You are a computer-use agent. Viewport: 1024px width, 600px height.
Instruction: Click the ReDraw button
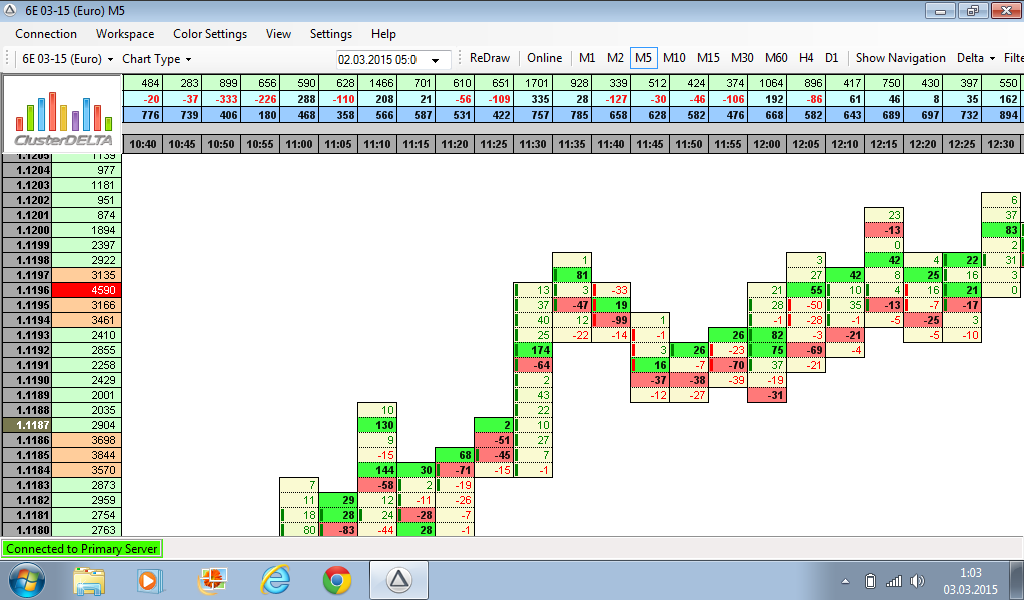pos(490,58)
